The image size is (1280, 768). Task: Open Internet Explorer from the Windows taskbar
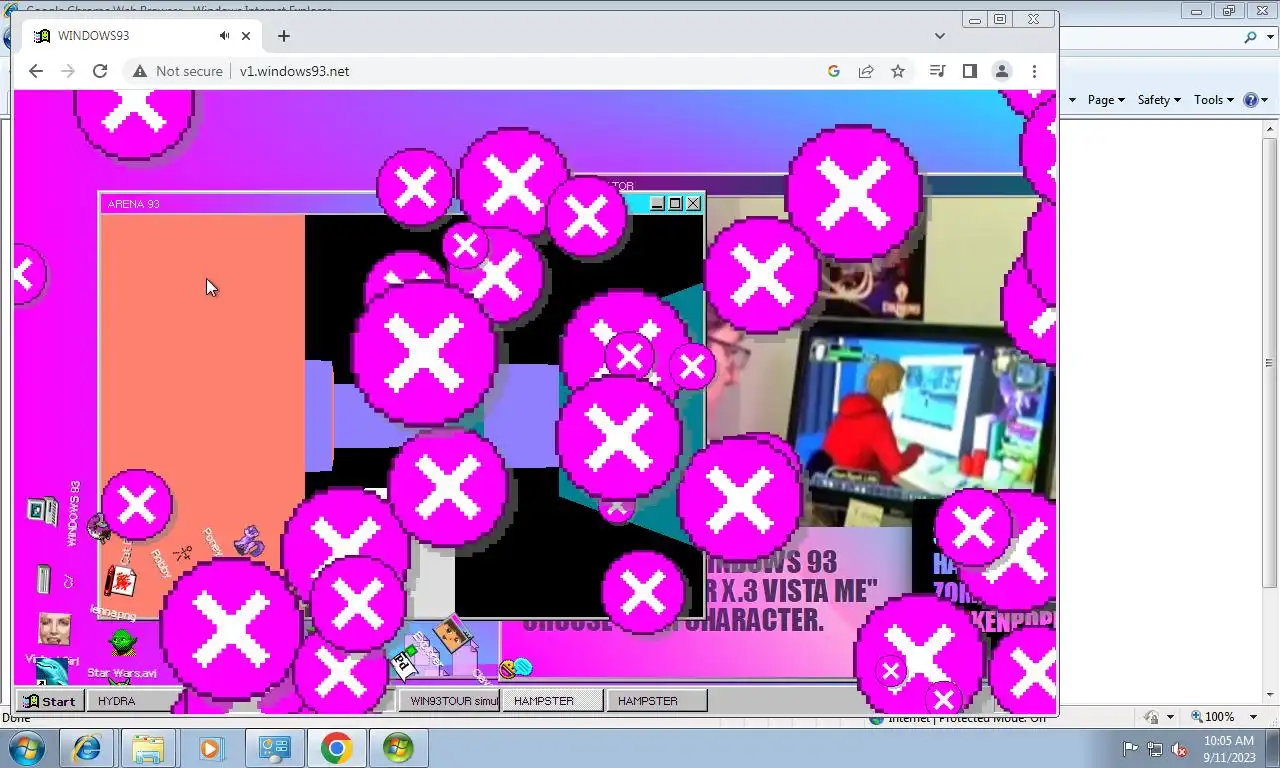tap(86, 748)
